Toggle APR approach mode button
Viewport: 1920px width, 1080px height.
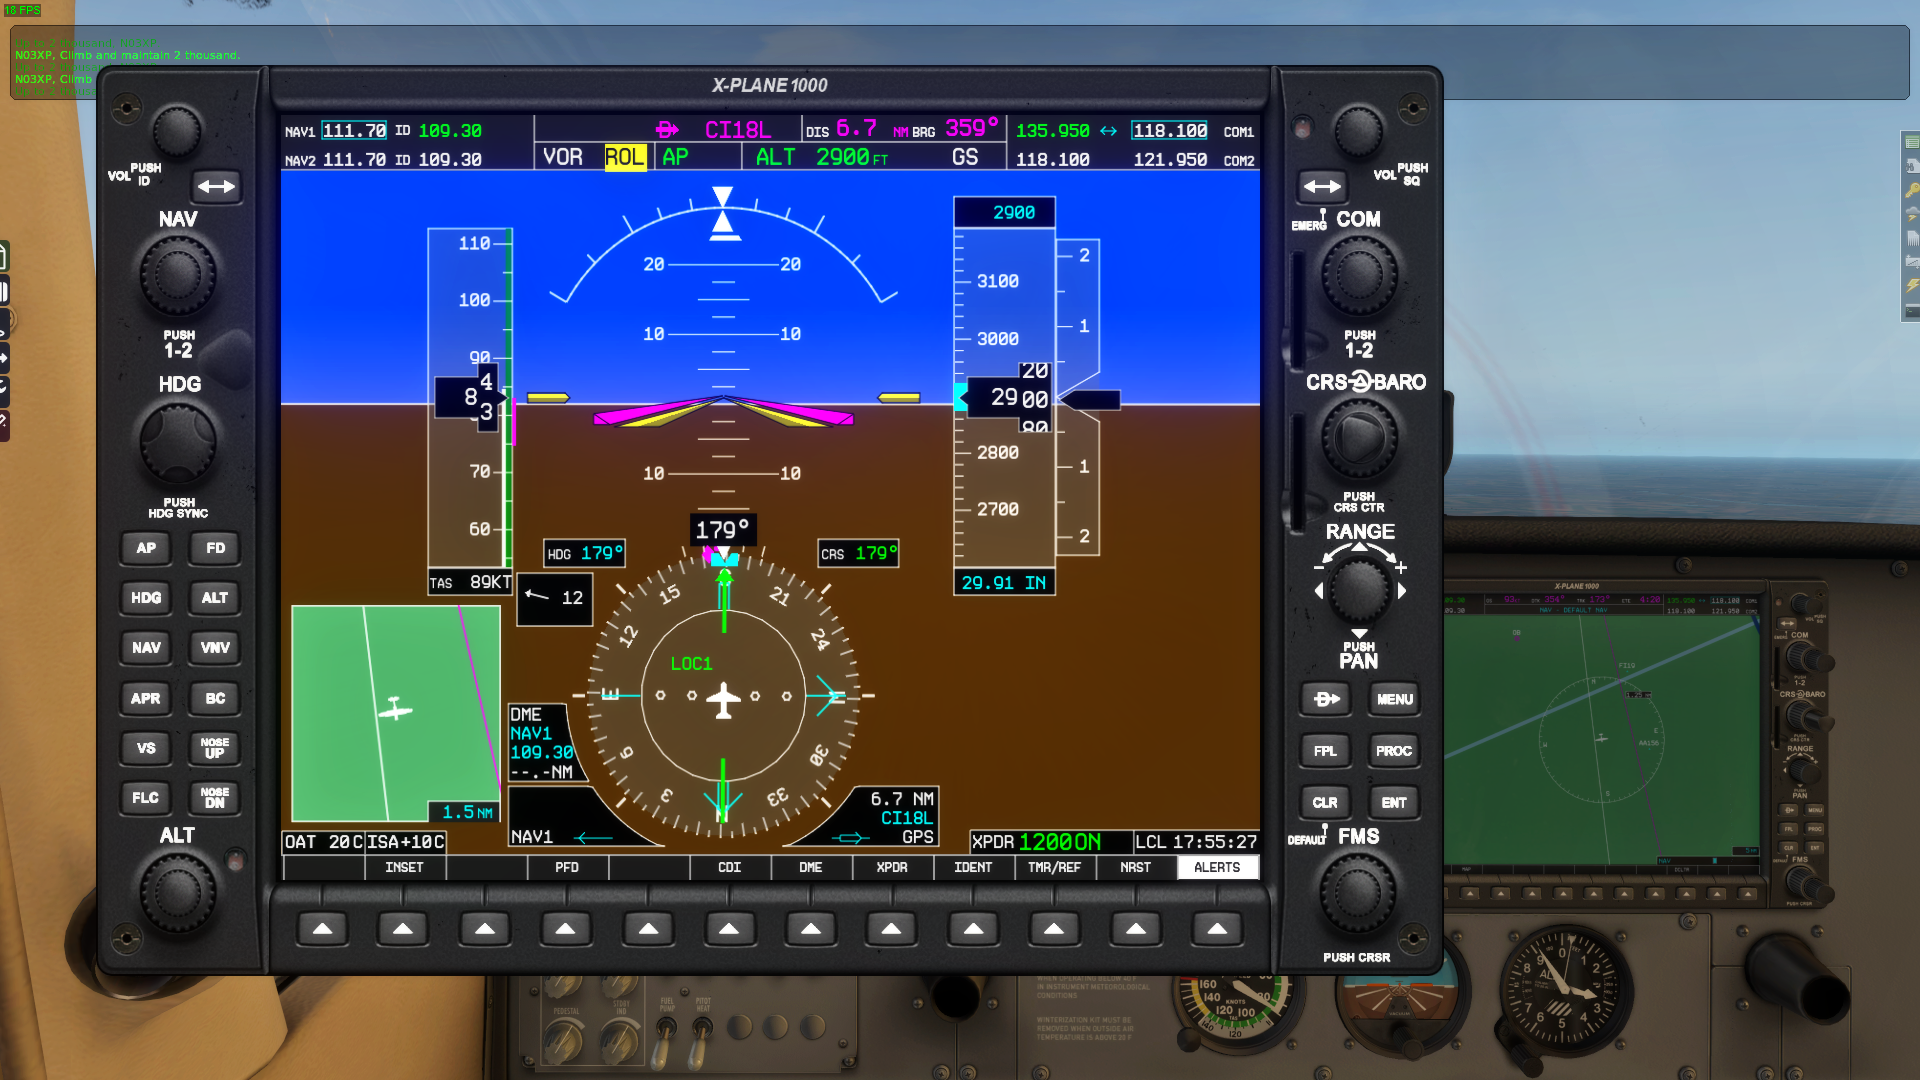point(146,698)
